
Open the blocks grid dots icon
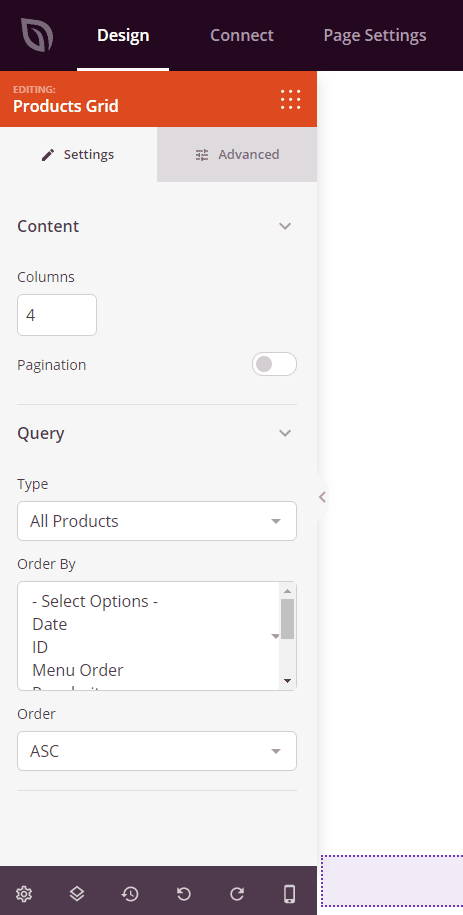click(x=290, y=100)
